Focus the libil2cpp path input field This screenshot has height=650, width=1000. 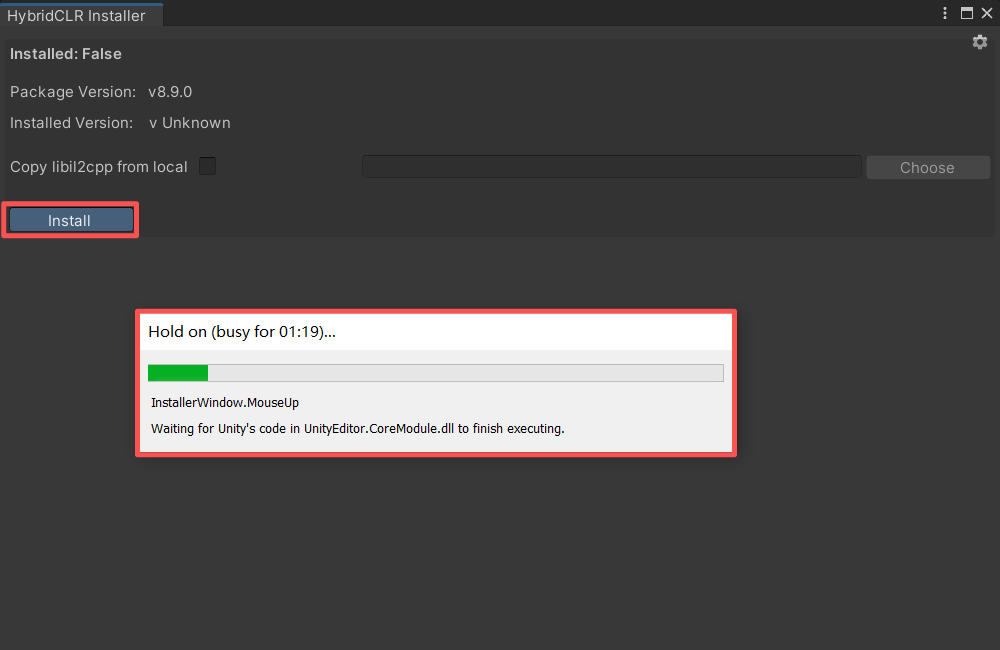click(x=611, y=167)
